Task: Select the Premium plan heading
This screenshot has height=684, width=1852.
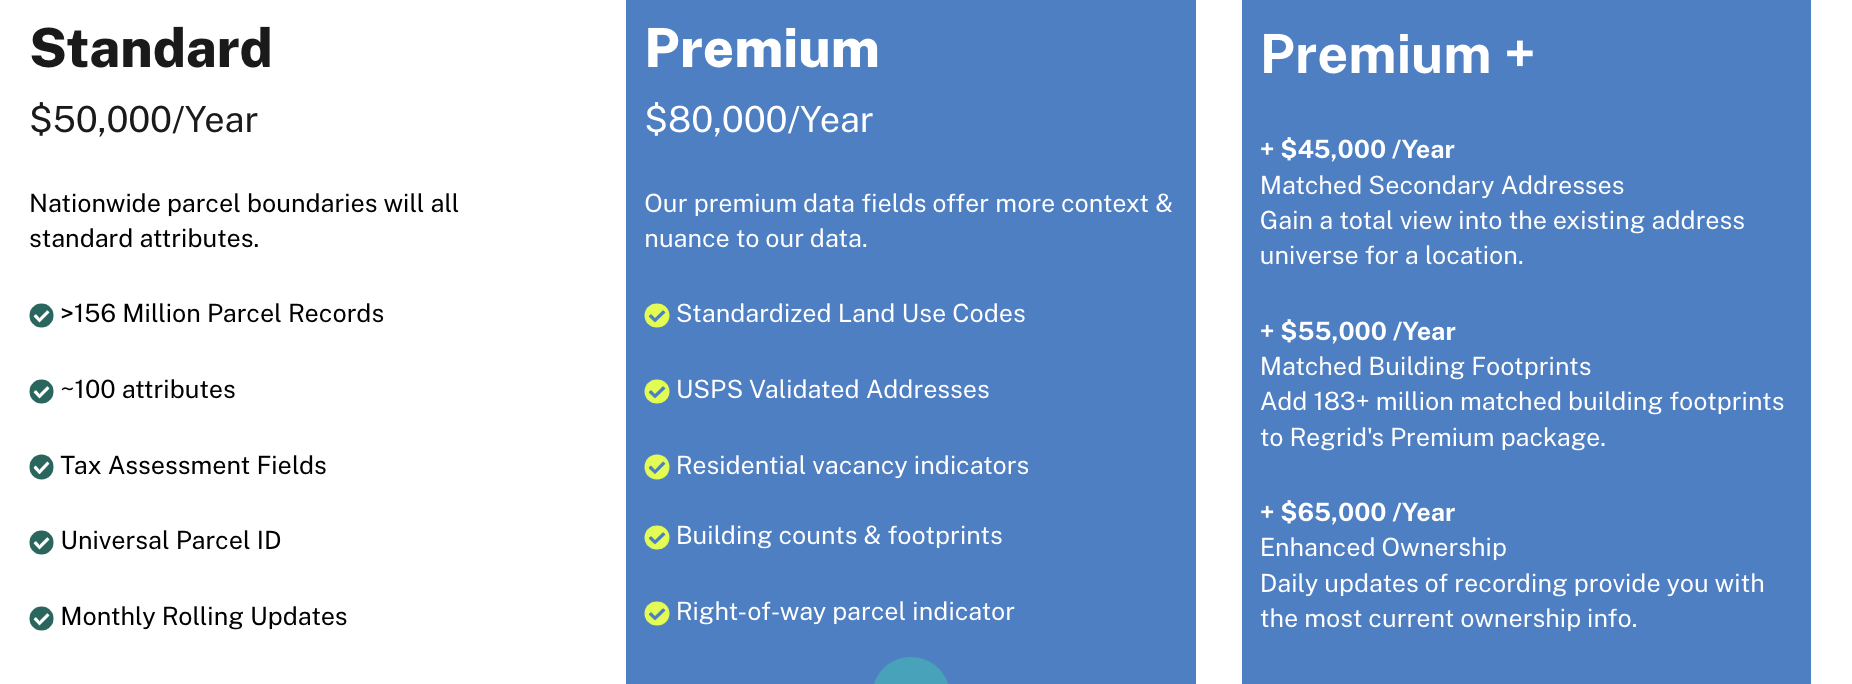Action: click(762, 48)
